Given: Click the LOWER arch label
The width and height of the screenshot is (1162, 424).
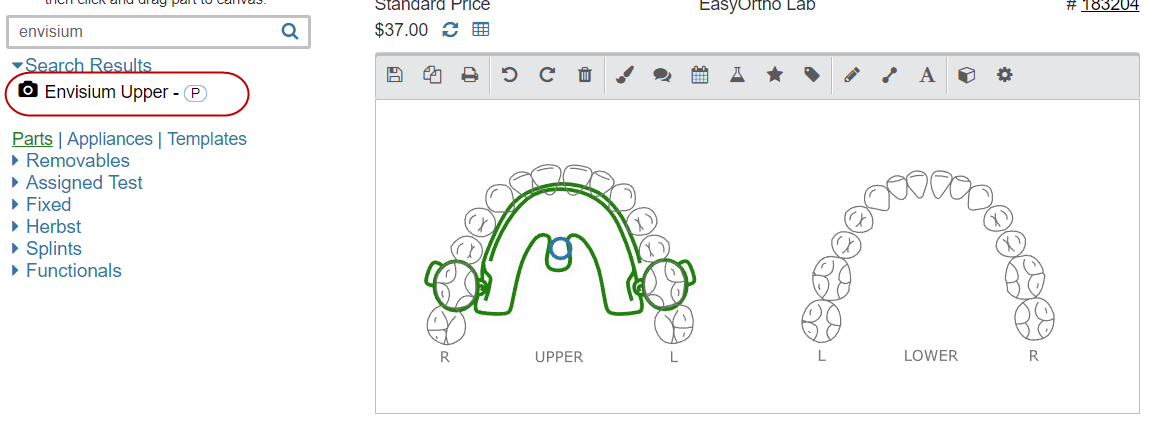Looking at the screenshot, I should (931, 356).
